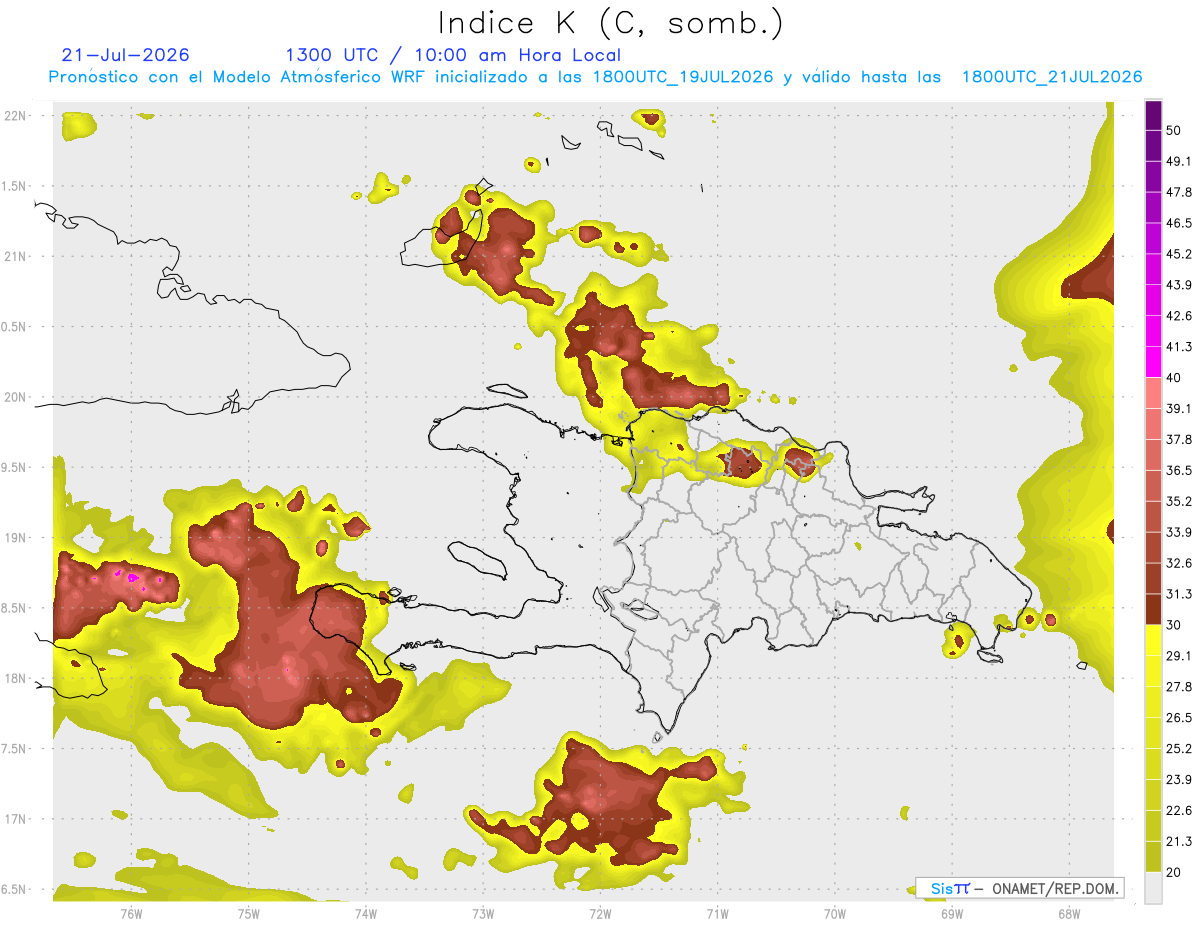Click the "20N" latitude label

pos(16,397)
